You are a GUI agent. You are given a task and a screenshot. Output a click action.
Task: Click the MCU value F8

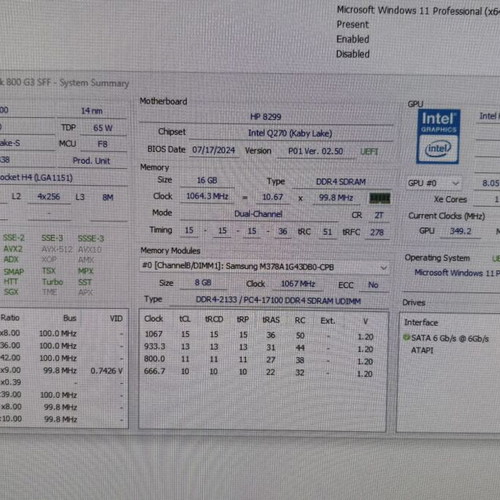click(103, 144)
